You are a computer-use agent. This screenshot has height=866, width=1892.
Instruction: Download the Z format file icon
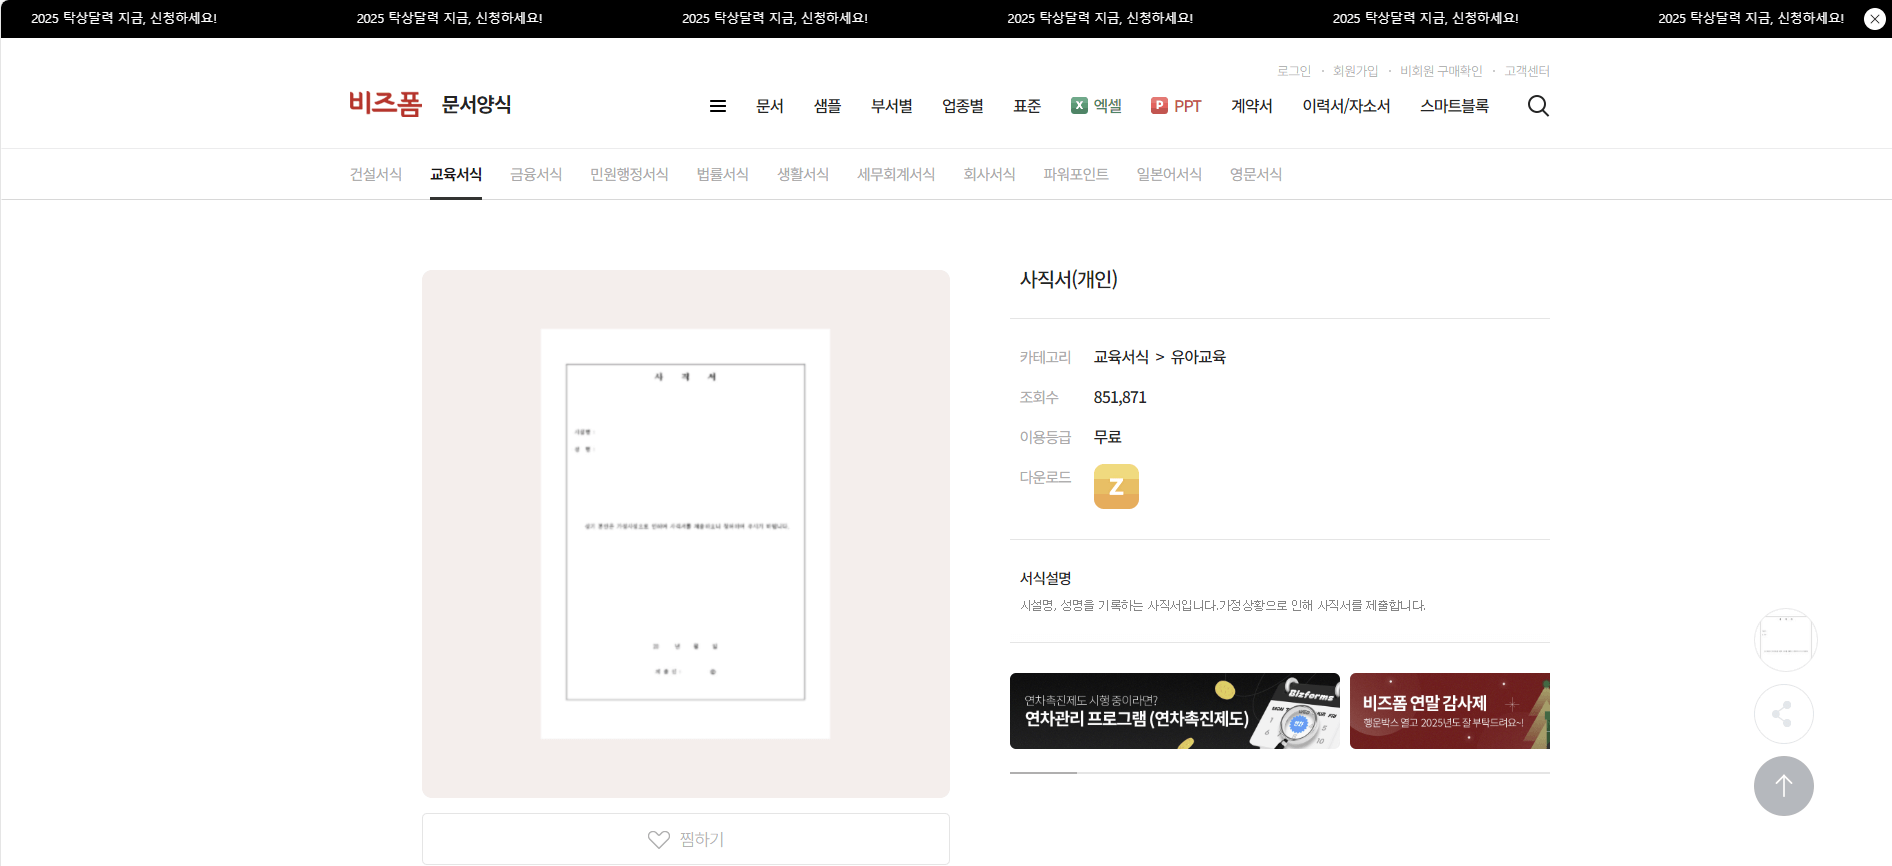[1116, 486]
